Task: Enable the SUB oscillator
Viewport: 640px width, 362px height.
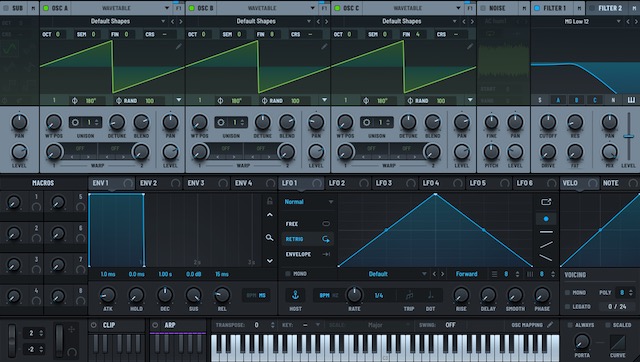Action: (x=6, y=8)
